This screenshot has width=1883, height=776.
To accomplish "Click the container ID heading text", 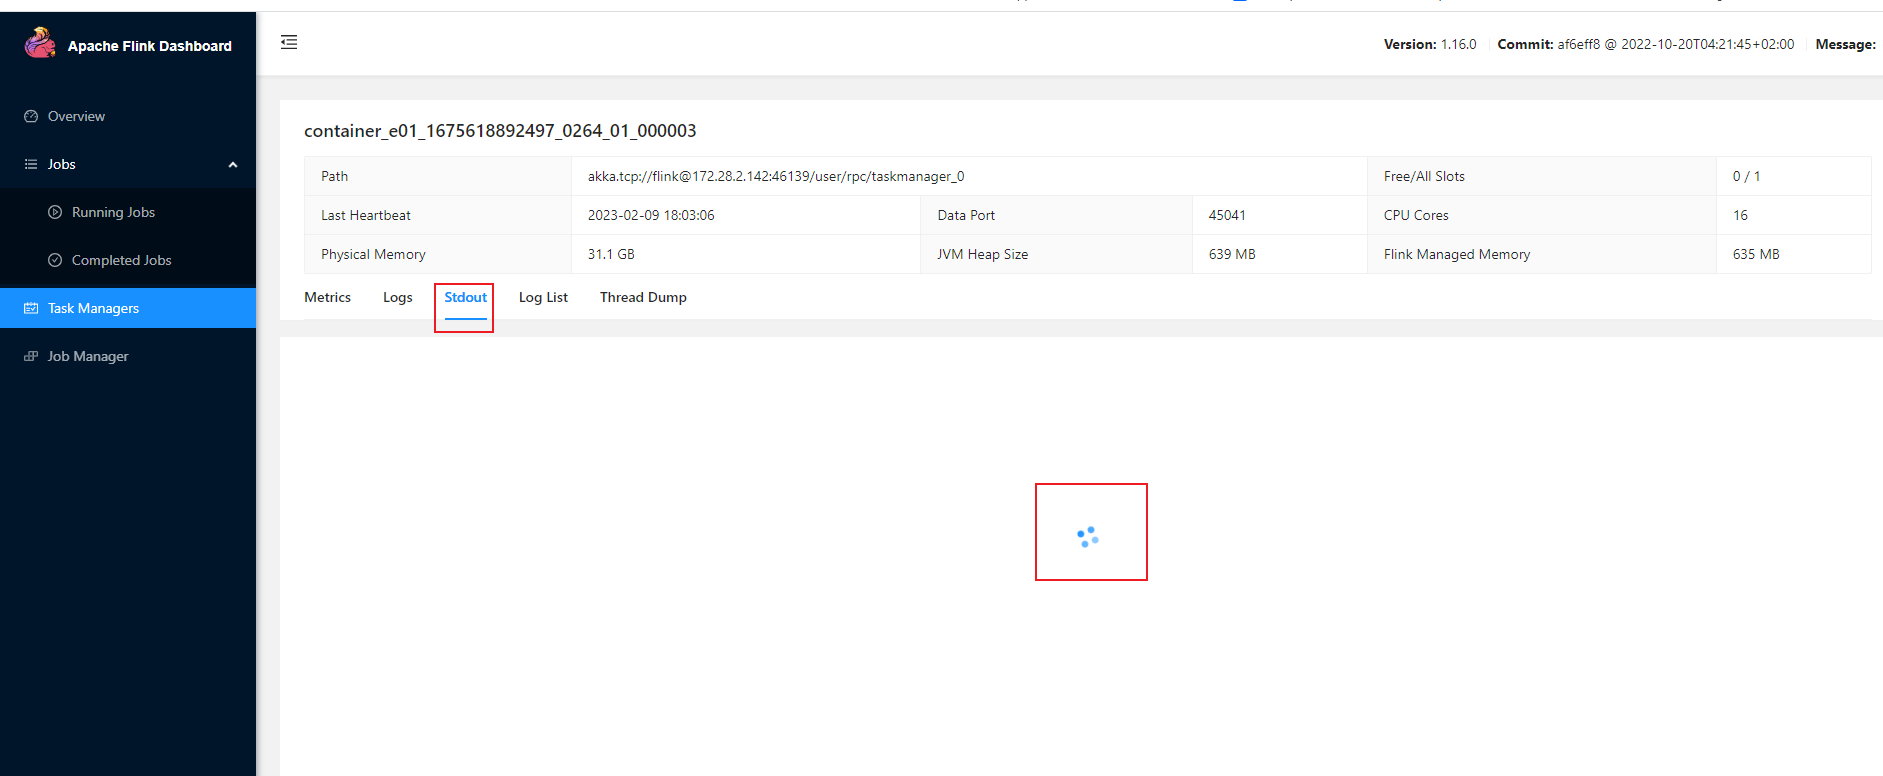I will tap(500, 131).
